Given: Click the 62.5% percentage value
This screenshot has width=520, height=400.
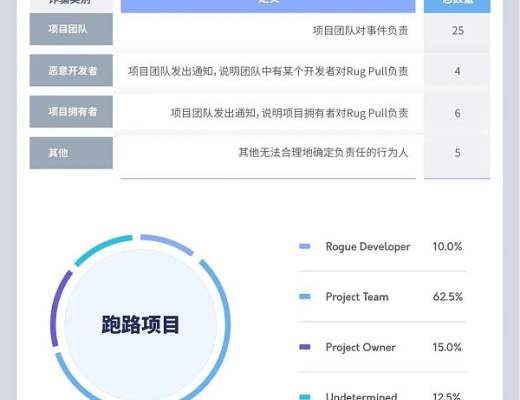Looking at the screenshot, I should click(x=447, y=296).
